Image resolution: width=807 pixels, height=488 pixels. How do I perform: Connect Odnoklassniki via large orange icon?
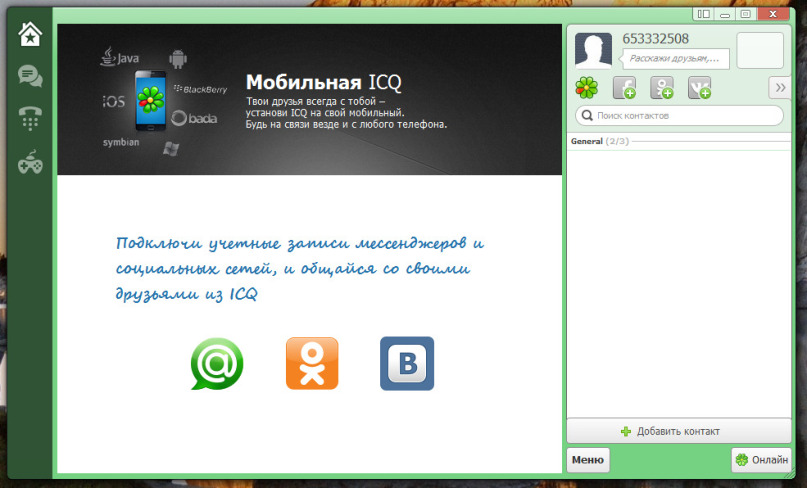[x=312, y=363]
